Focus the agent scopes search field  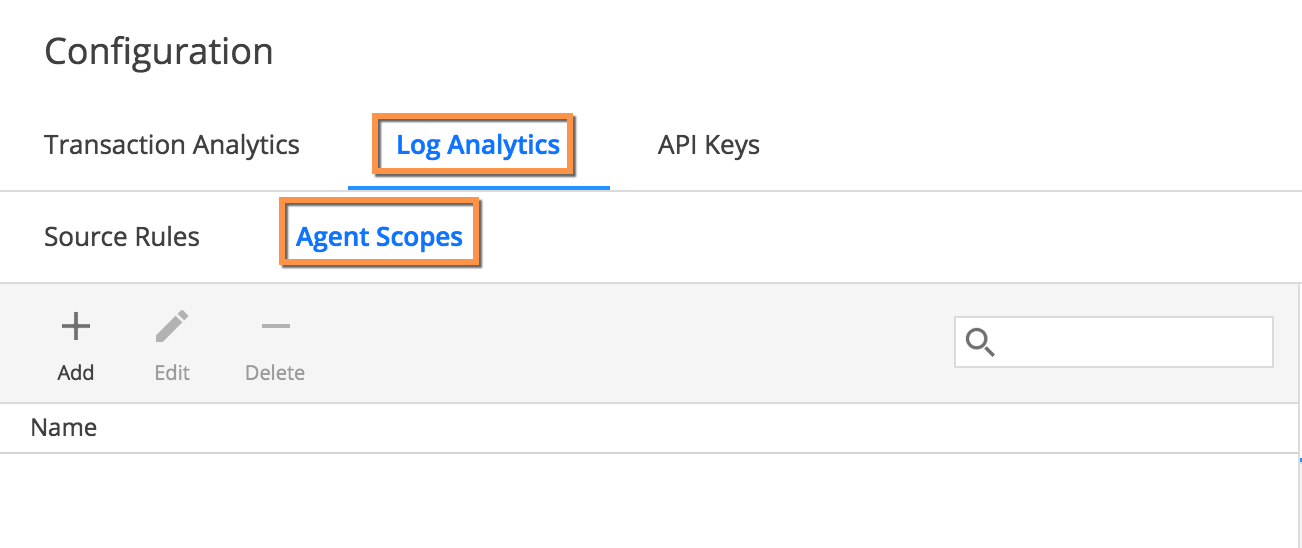pos(1114,343)
